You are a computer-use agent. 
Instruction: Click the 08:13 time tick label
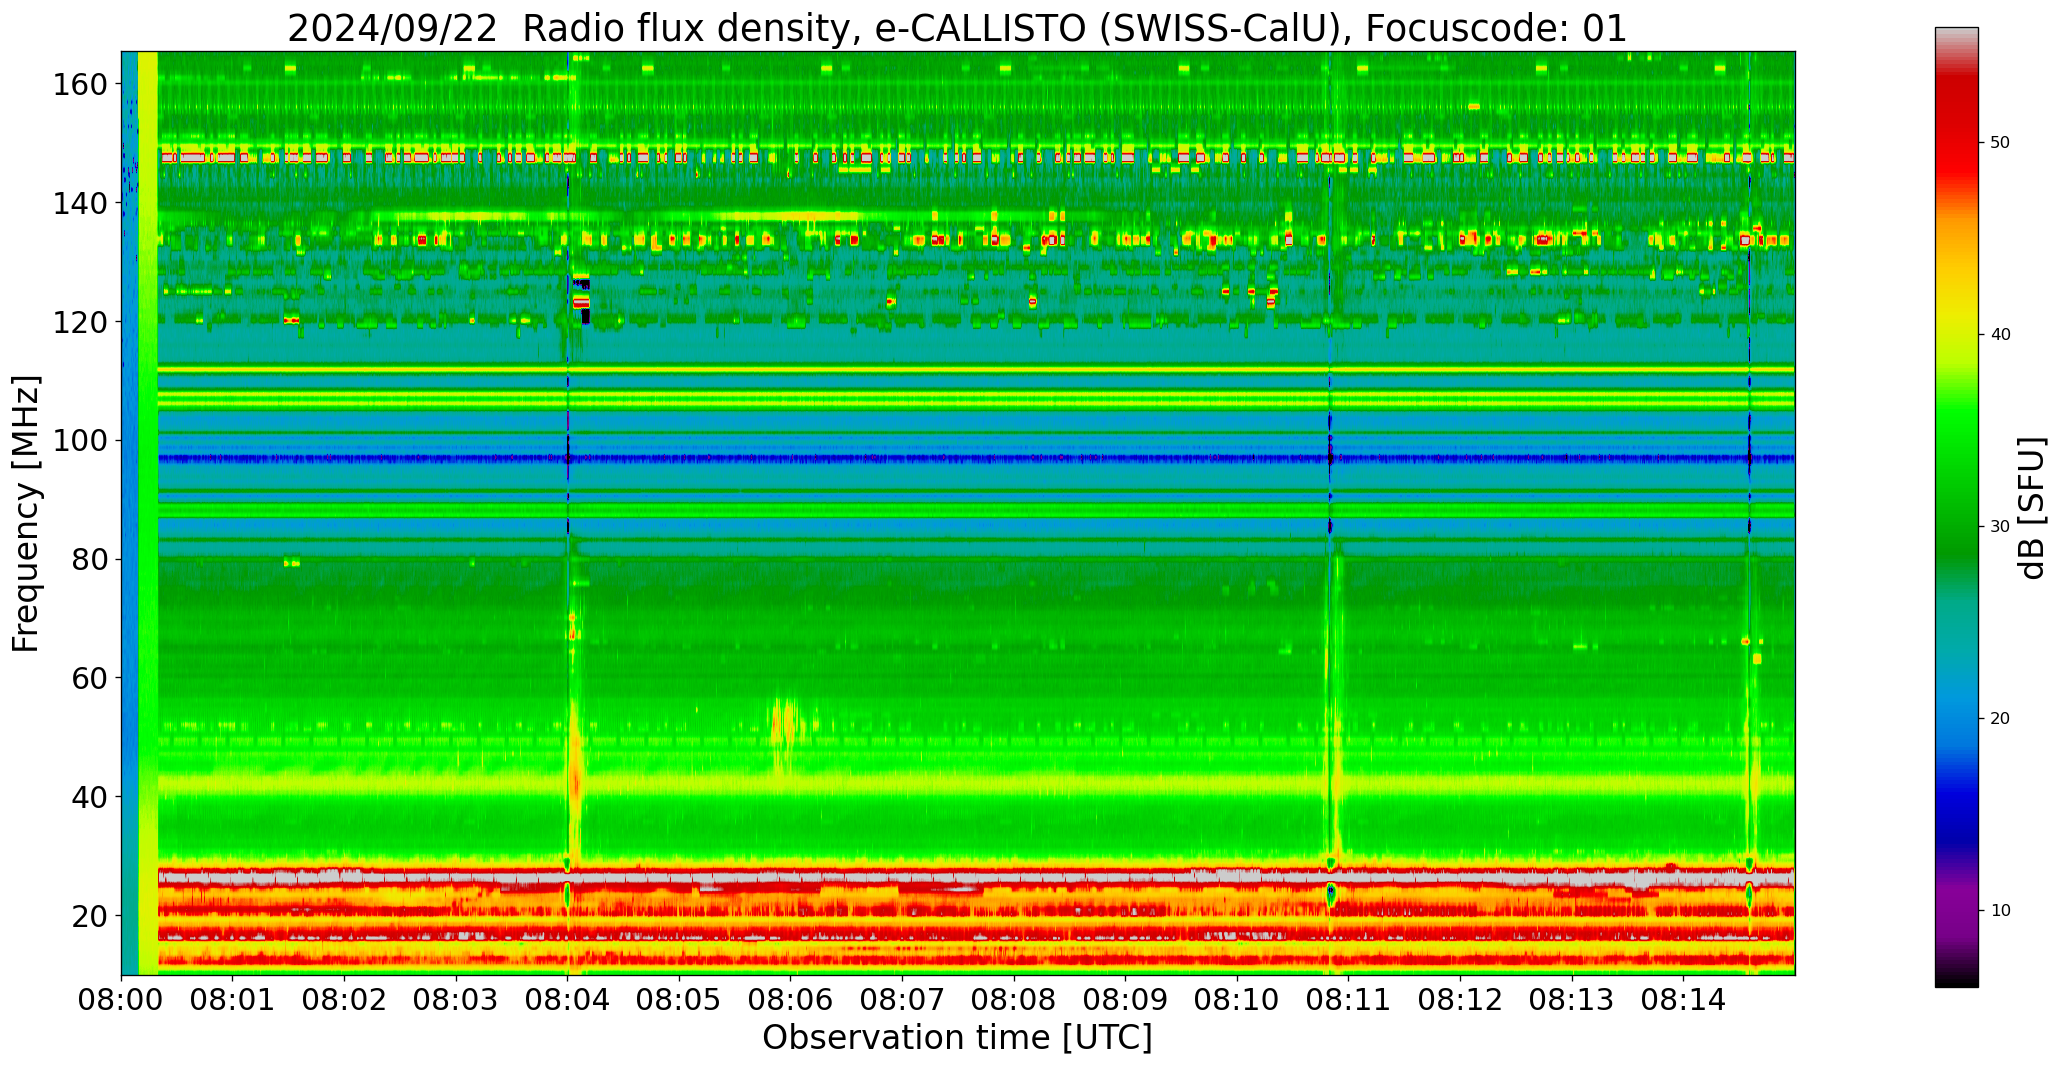pos(1571,999)
